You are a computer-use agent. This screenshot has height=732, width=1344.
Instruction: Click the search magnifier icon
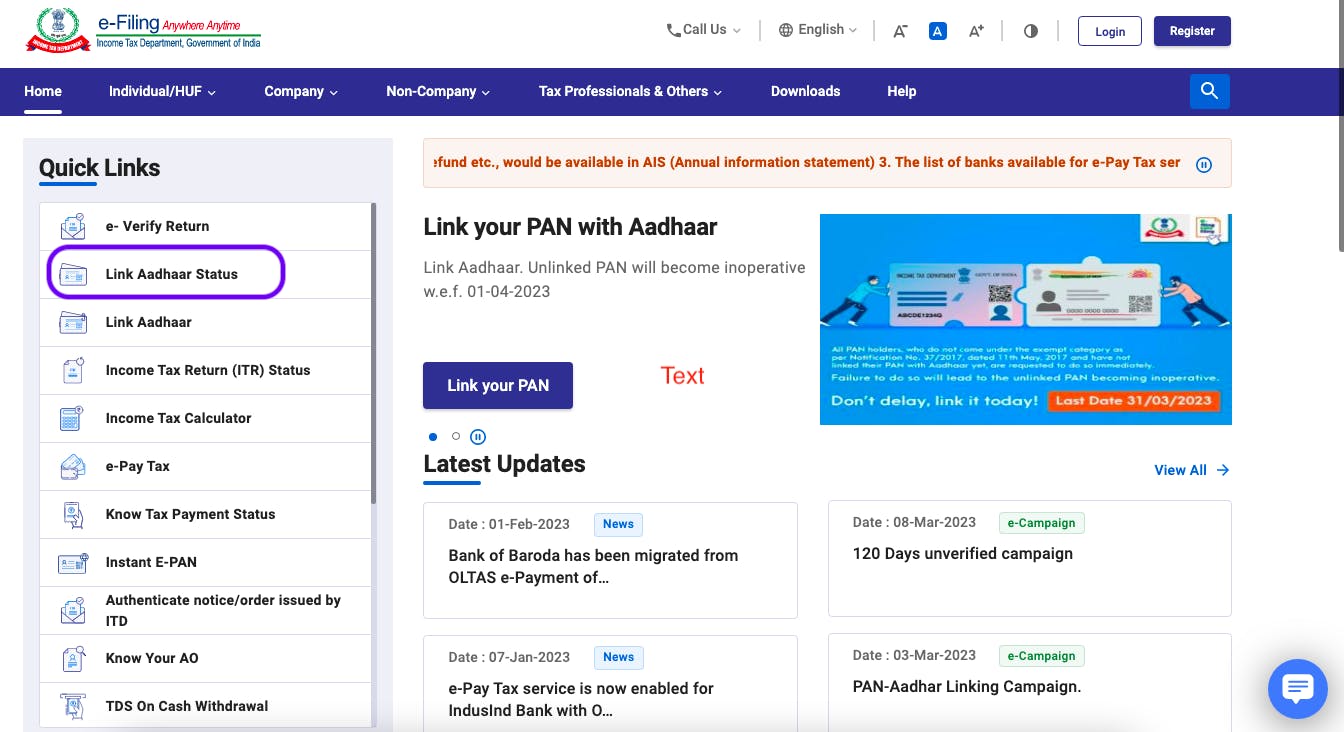coord(1209,91)
